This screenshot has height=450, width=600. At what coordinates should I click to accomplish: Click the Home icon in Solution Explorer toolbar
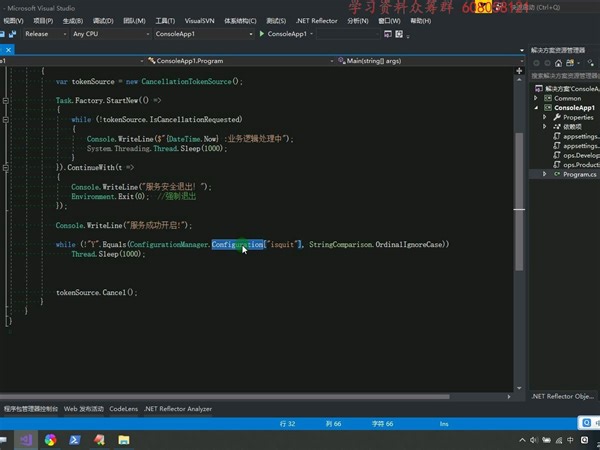558,63
